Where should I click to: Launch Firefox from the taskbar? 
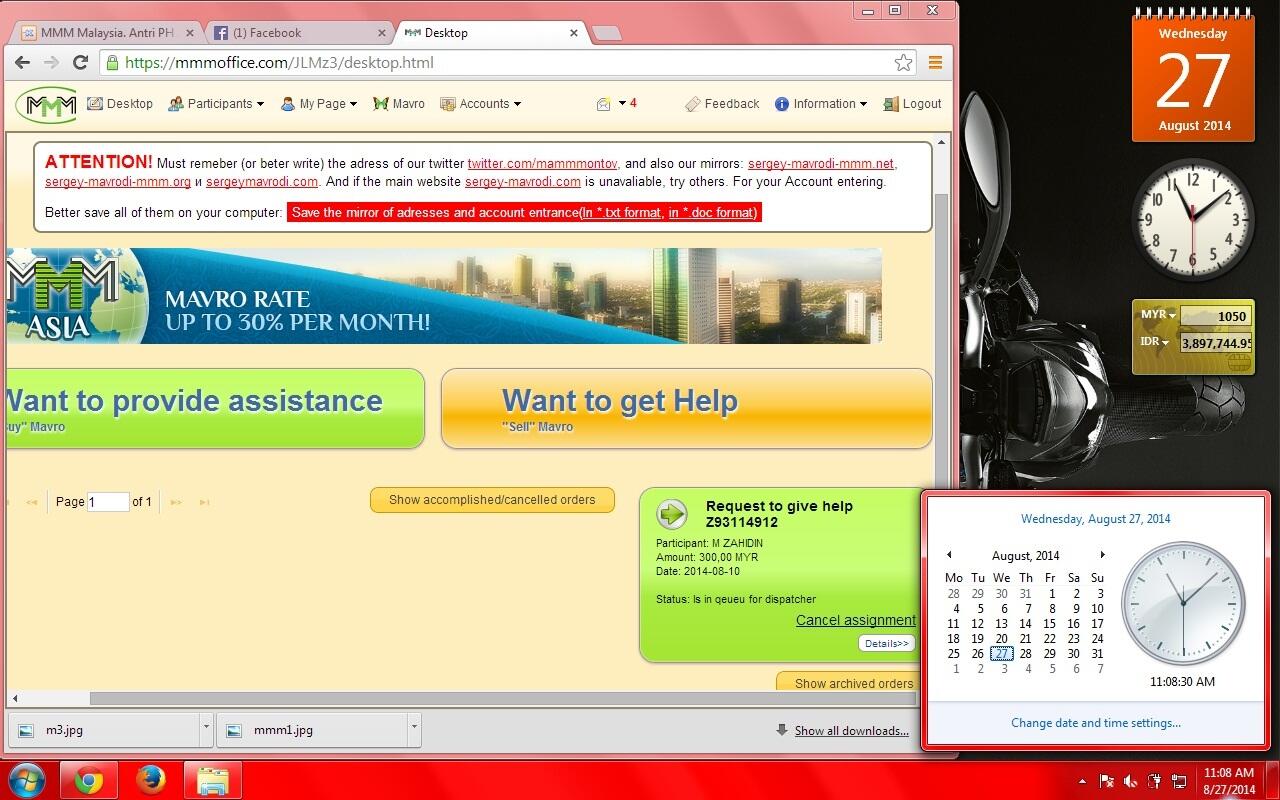pyautogui.click(x=151, y=781)
